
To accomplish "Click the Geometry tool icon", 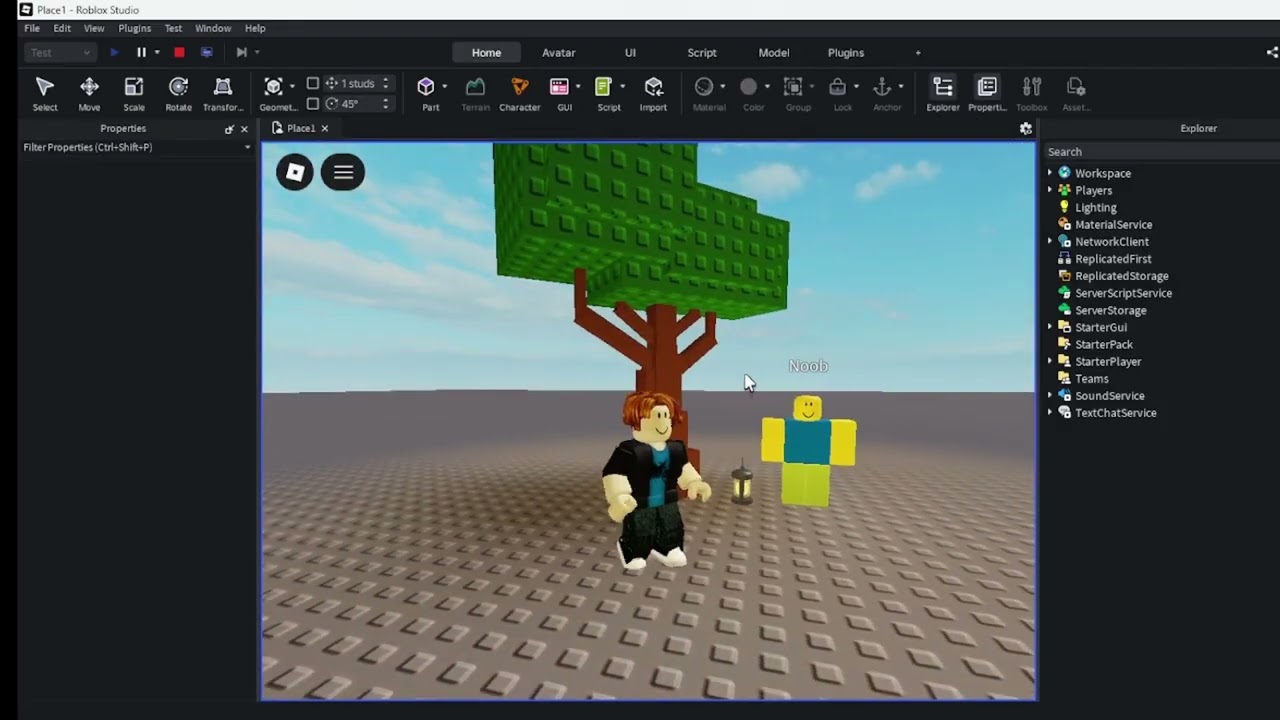I will pos(273,87).
